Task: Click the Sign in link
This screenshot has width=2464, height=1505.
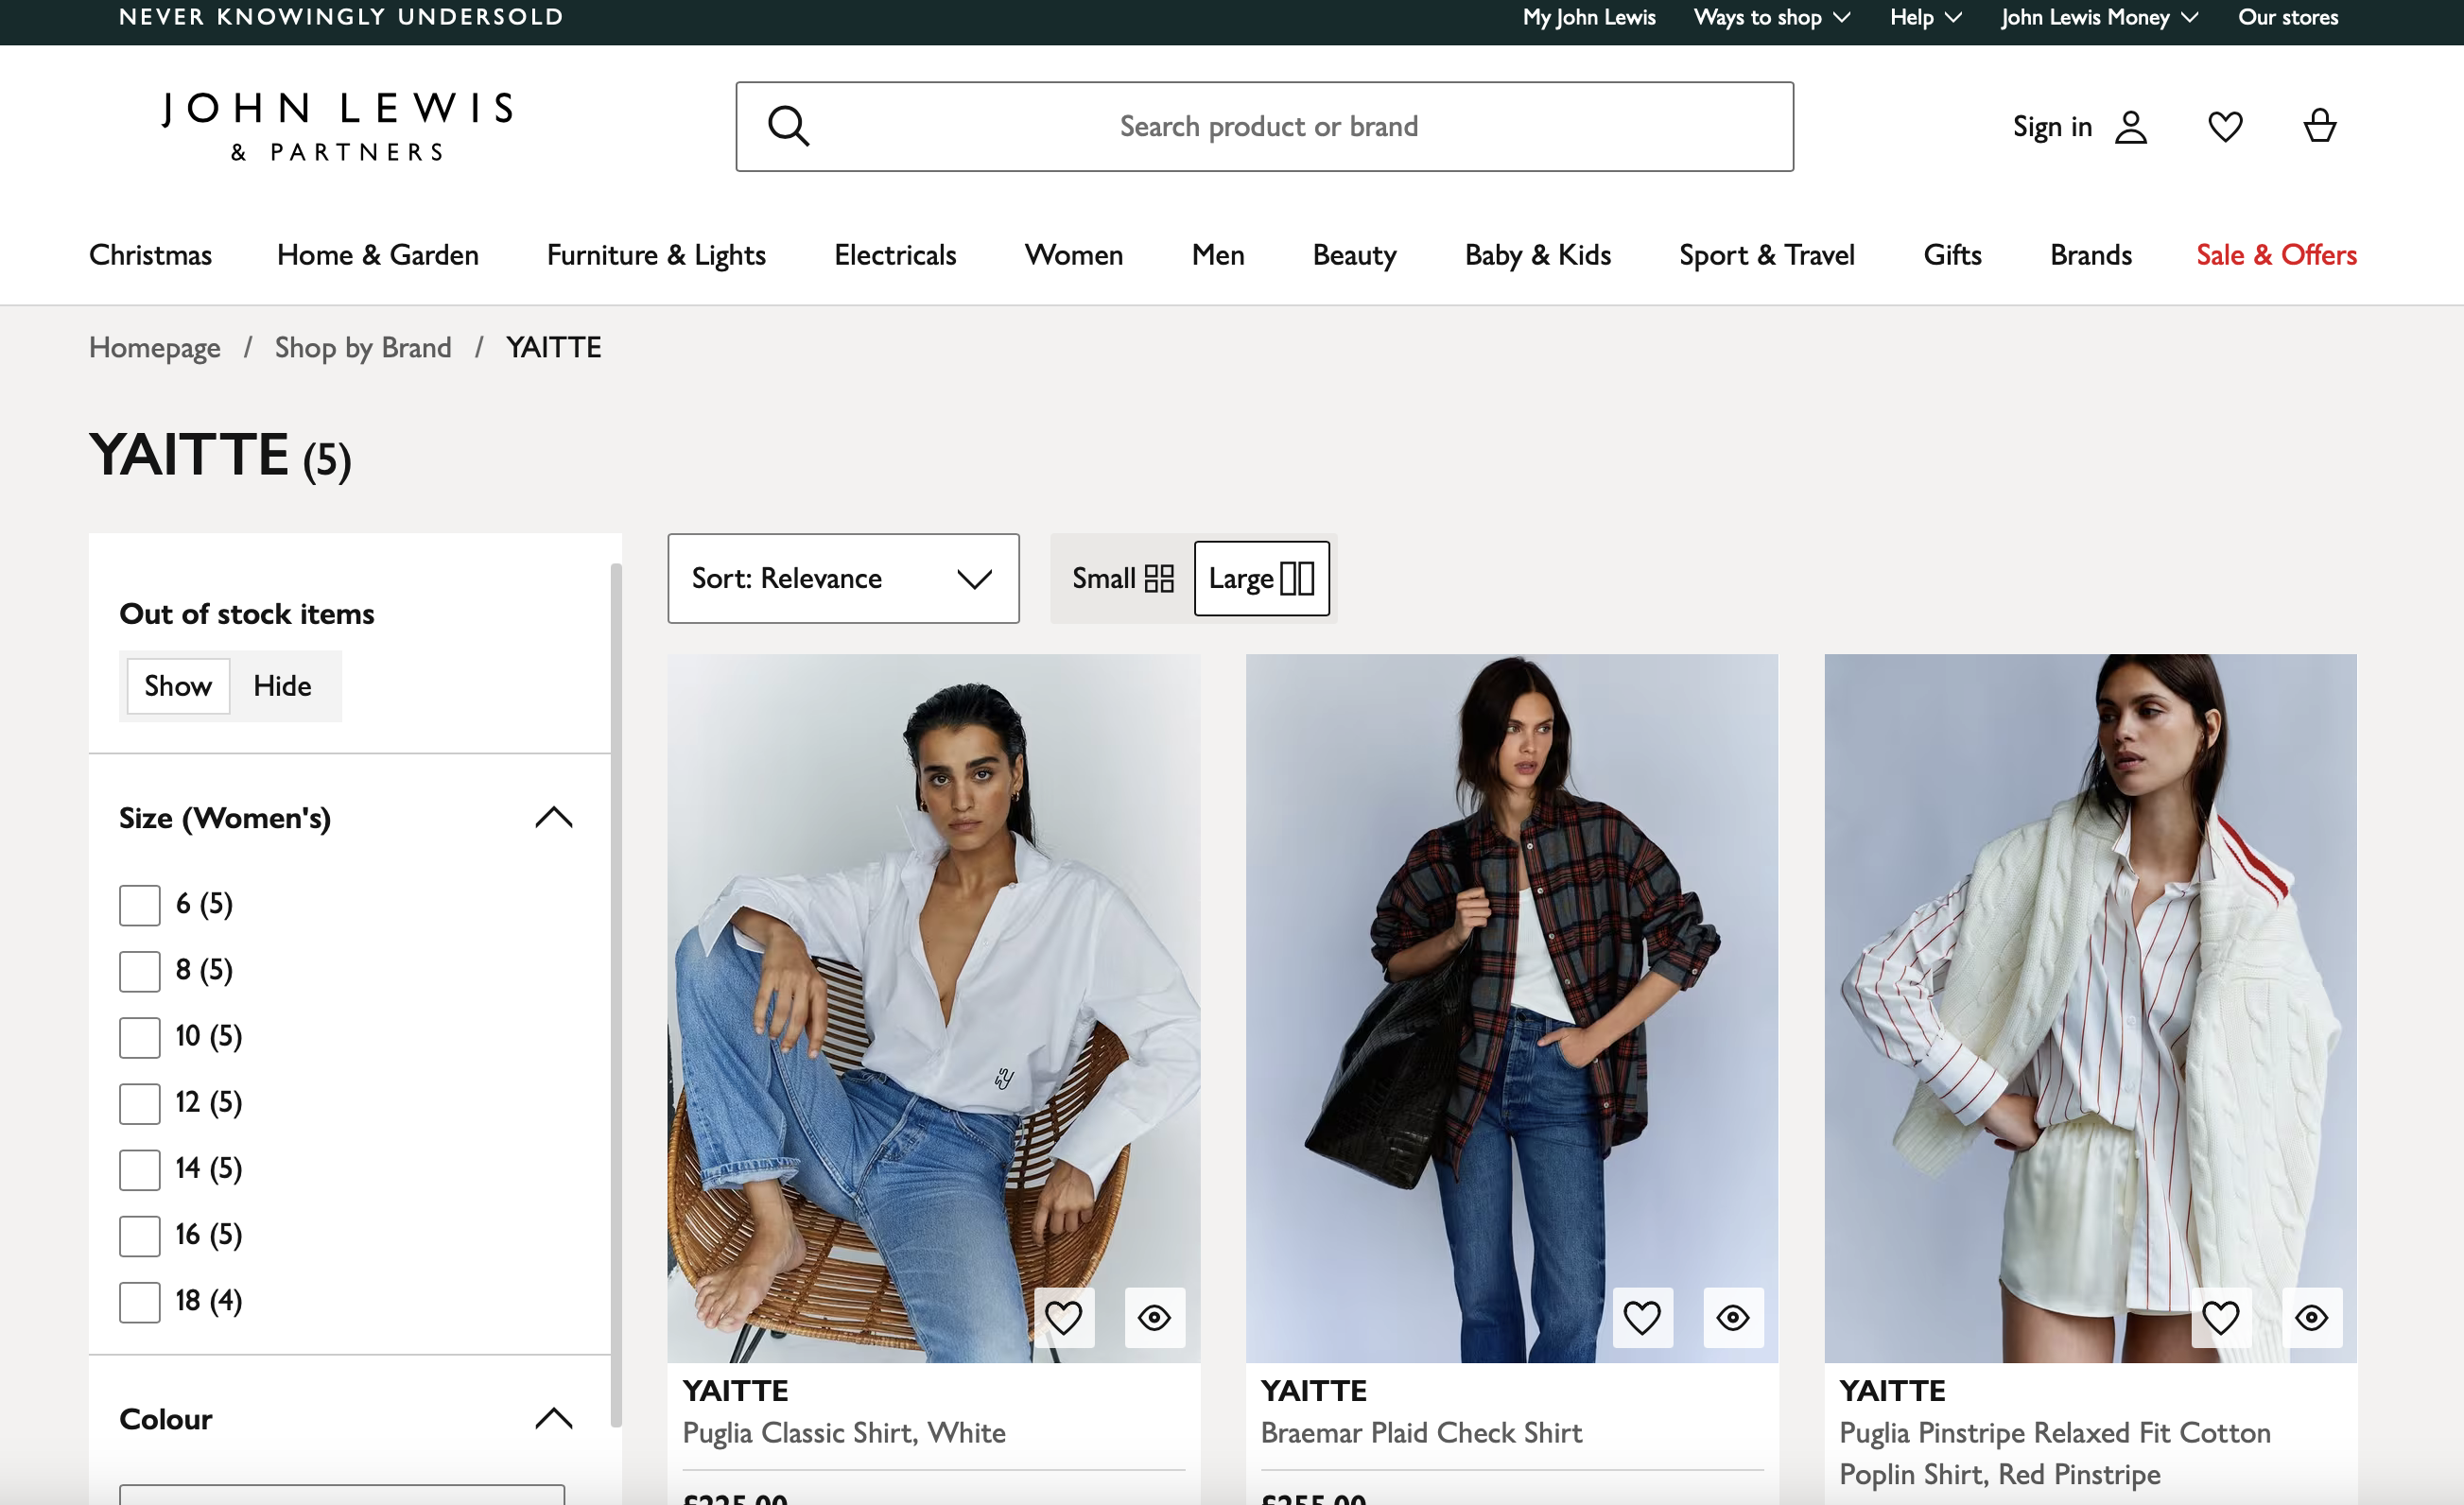Action: 2052,127
